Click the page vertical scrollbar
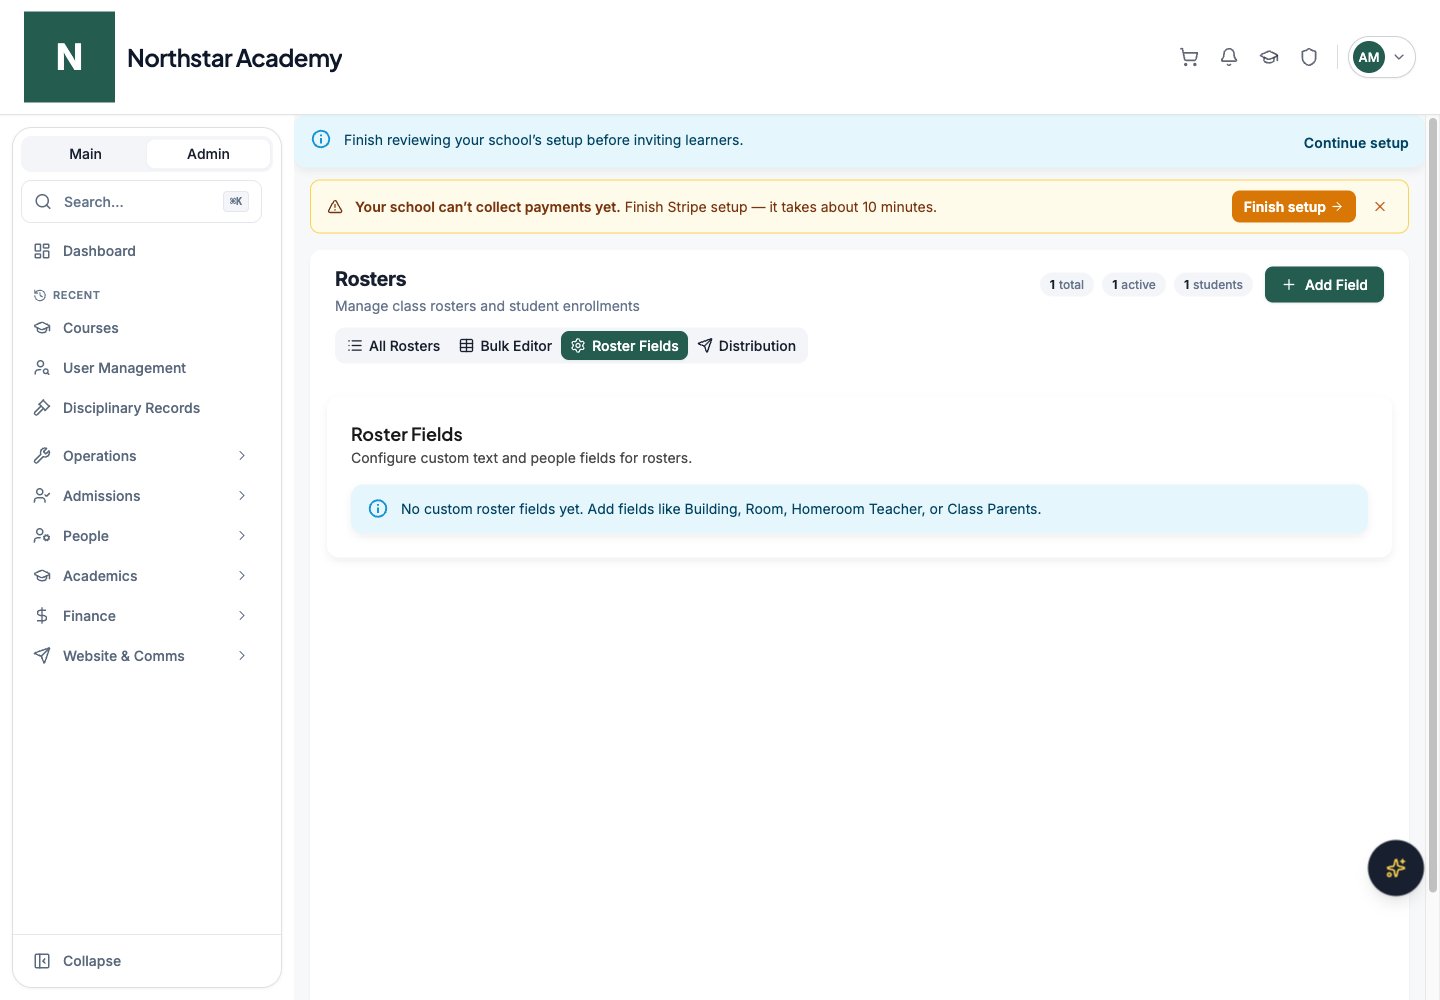This screenshot has height=1000, width=1440. point(1433,505)
